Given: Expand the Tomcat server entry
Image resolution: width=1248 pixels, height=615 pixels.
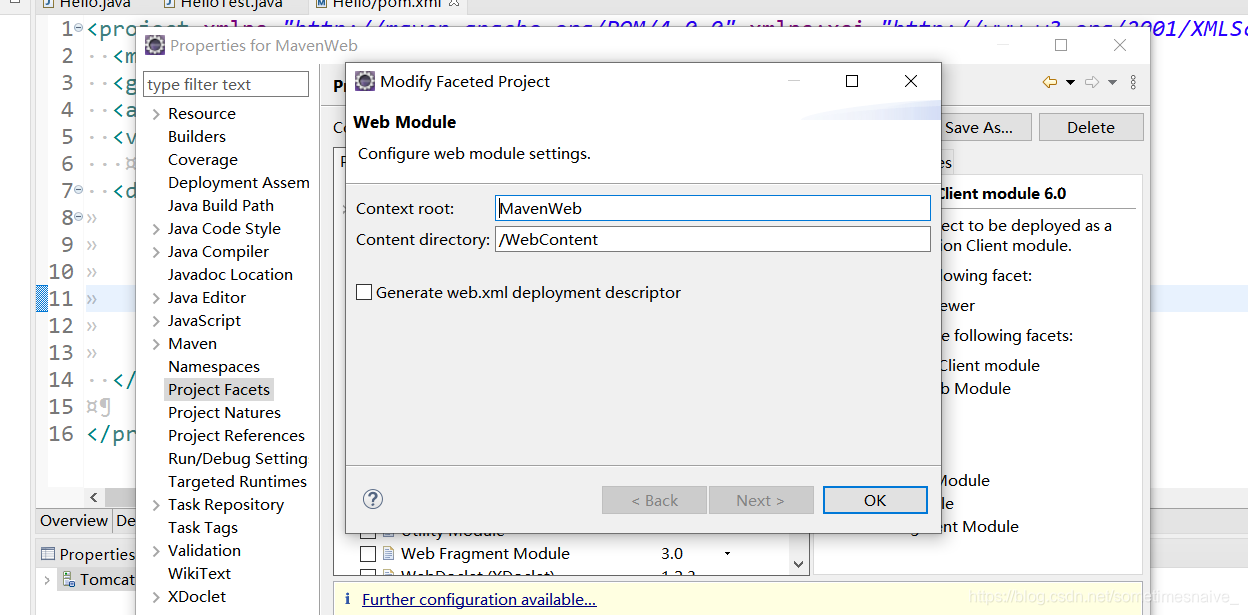Looking at the screenshot, I should coord(47,579).
